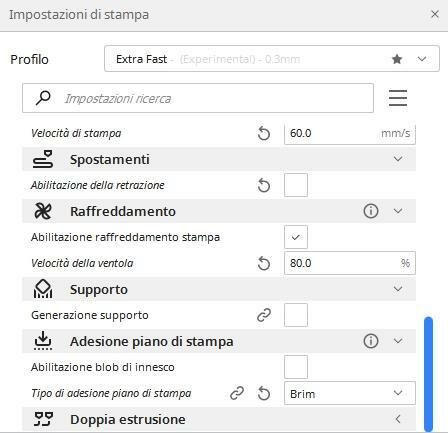The height and width of the screenshot is (433, 448).
Task: Reset Velocità di stampa to default
Action: tap(264, 134)
